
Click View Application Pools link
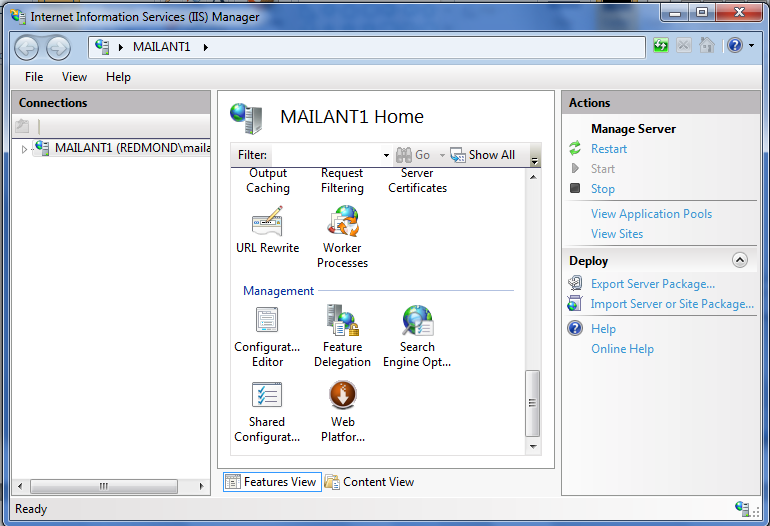pos(651,214)
